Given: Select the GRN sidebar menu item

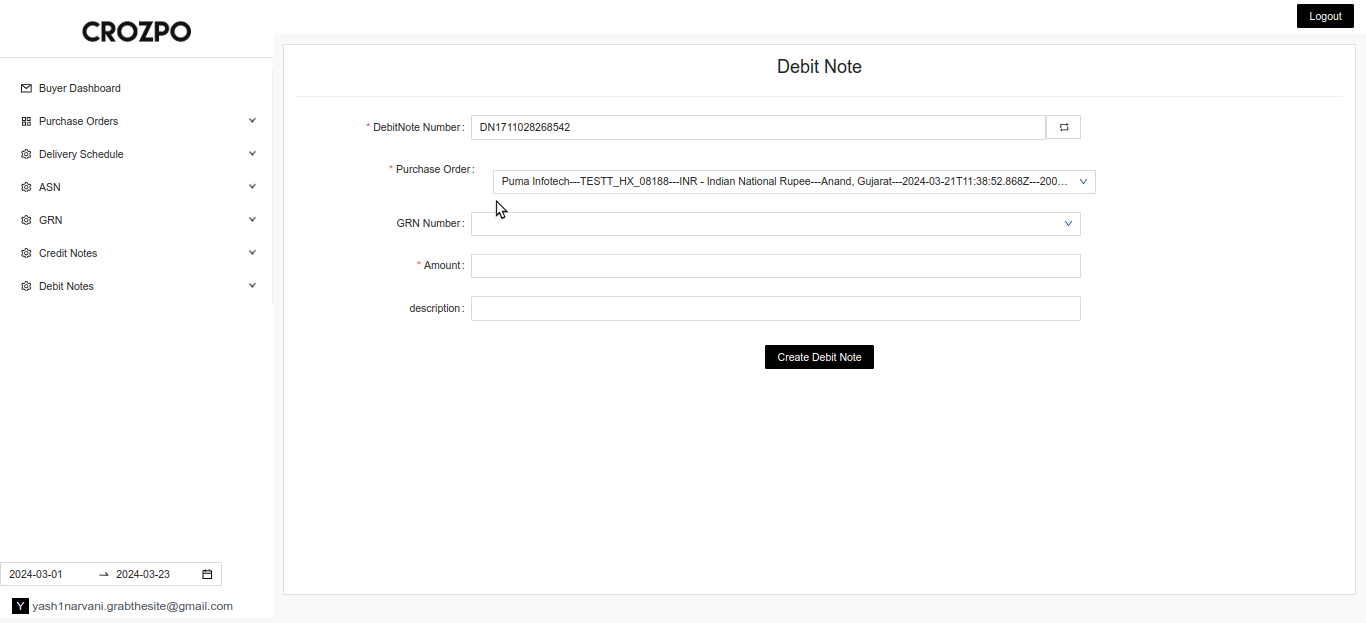Looking at the screenshot, I should tap(51, 220).
